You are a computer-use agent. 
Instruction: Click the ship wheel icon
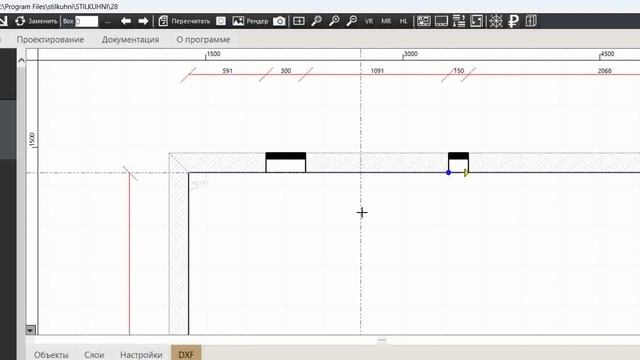point(496,21)
